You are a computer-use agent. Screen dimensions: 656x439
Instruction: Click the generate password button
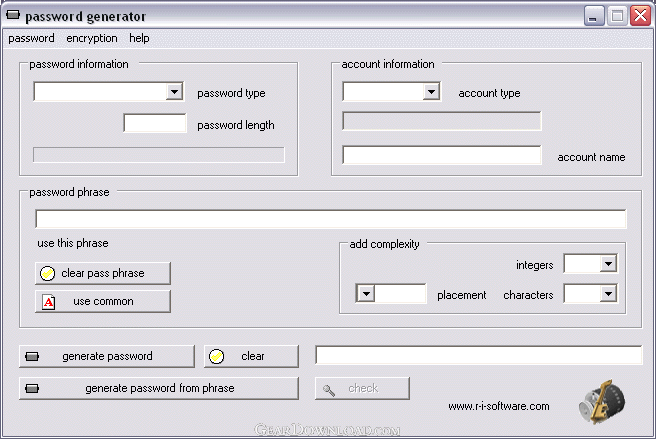106,356
